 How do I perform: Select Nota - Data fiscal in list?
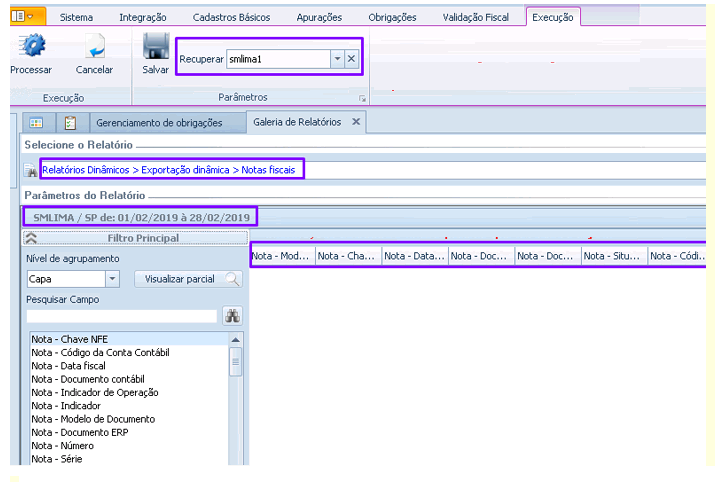coord(68,366)
